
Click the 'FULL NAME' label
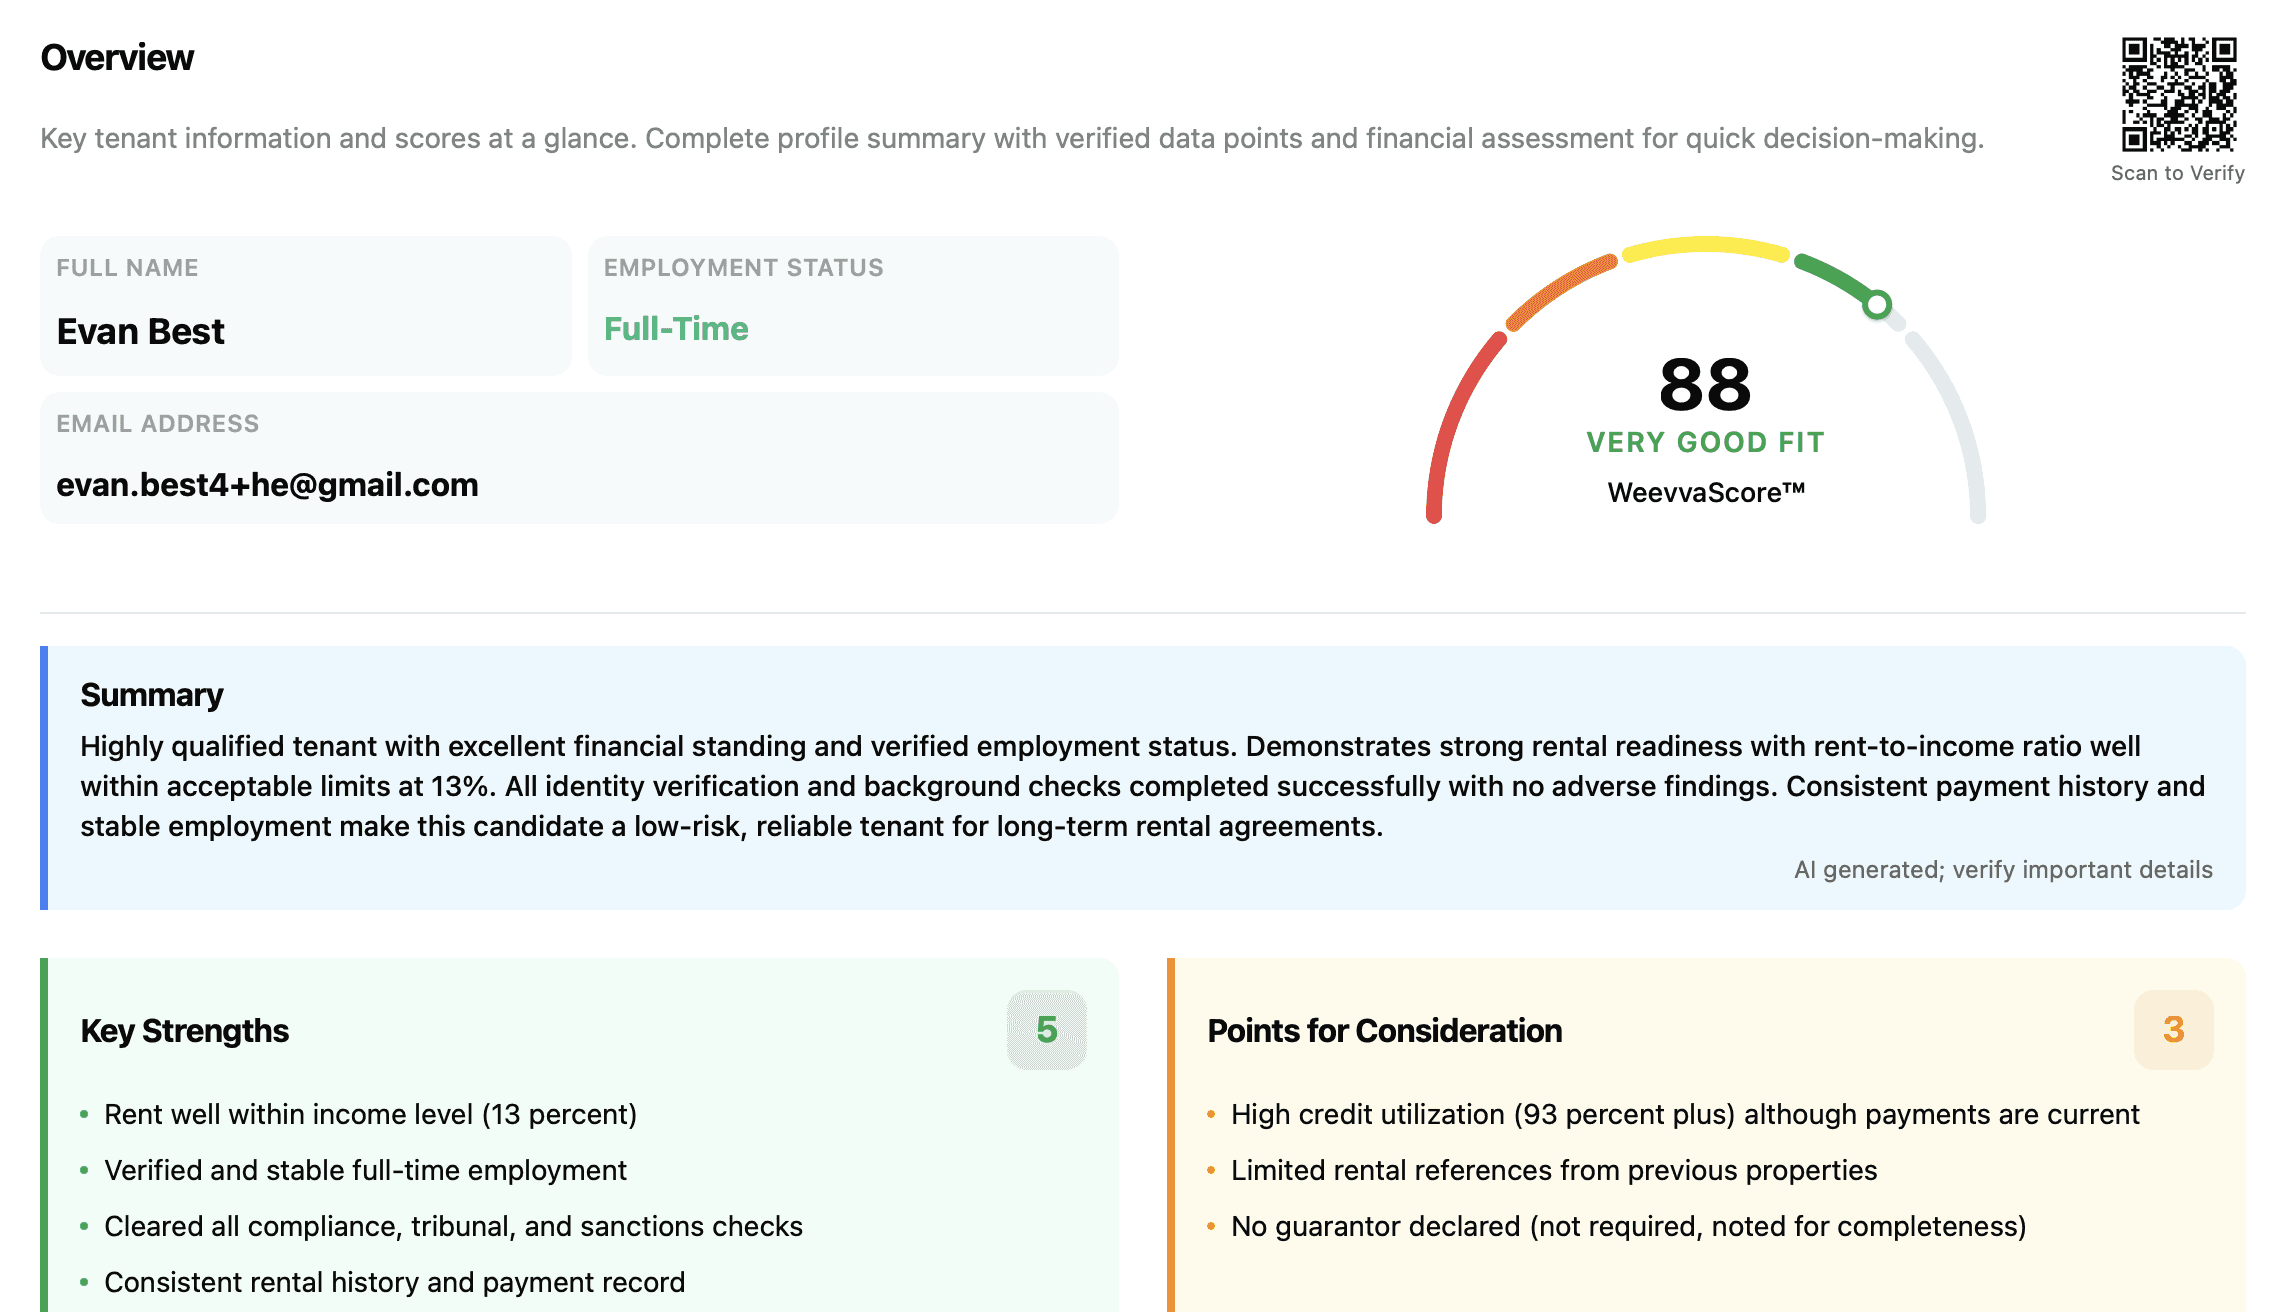point(127,268)
